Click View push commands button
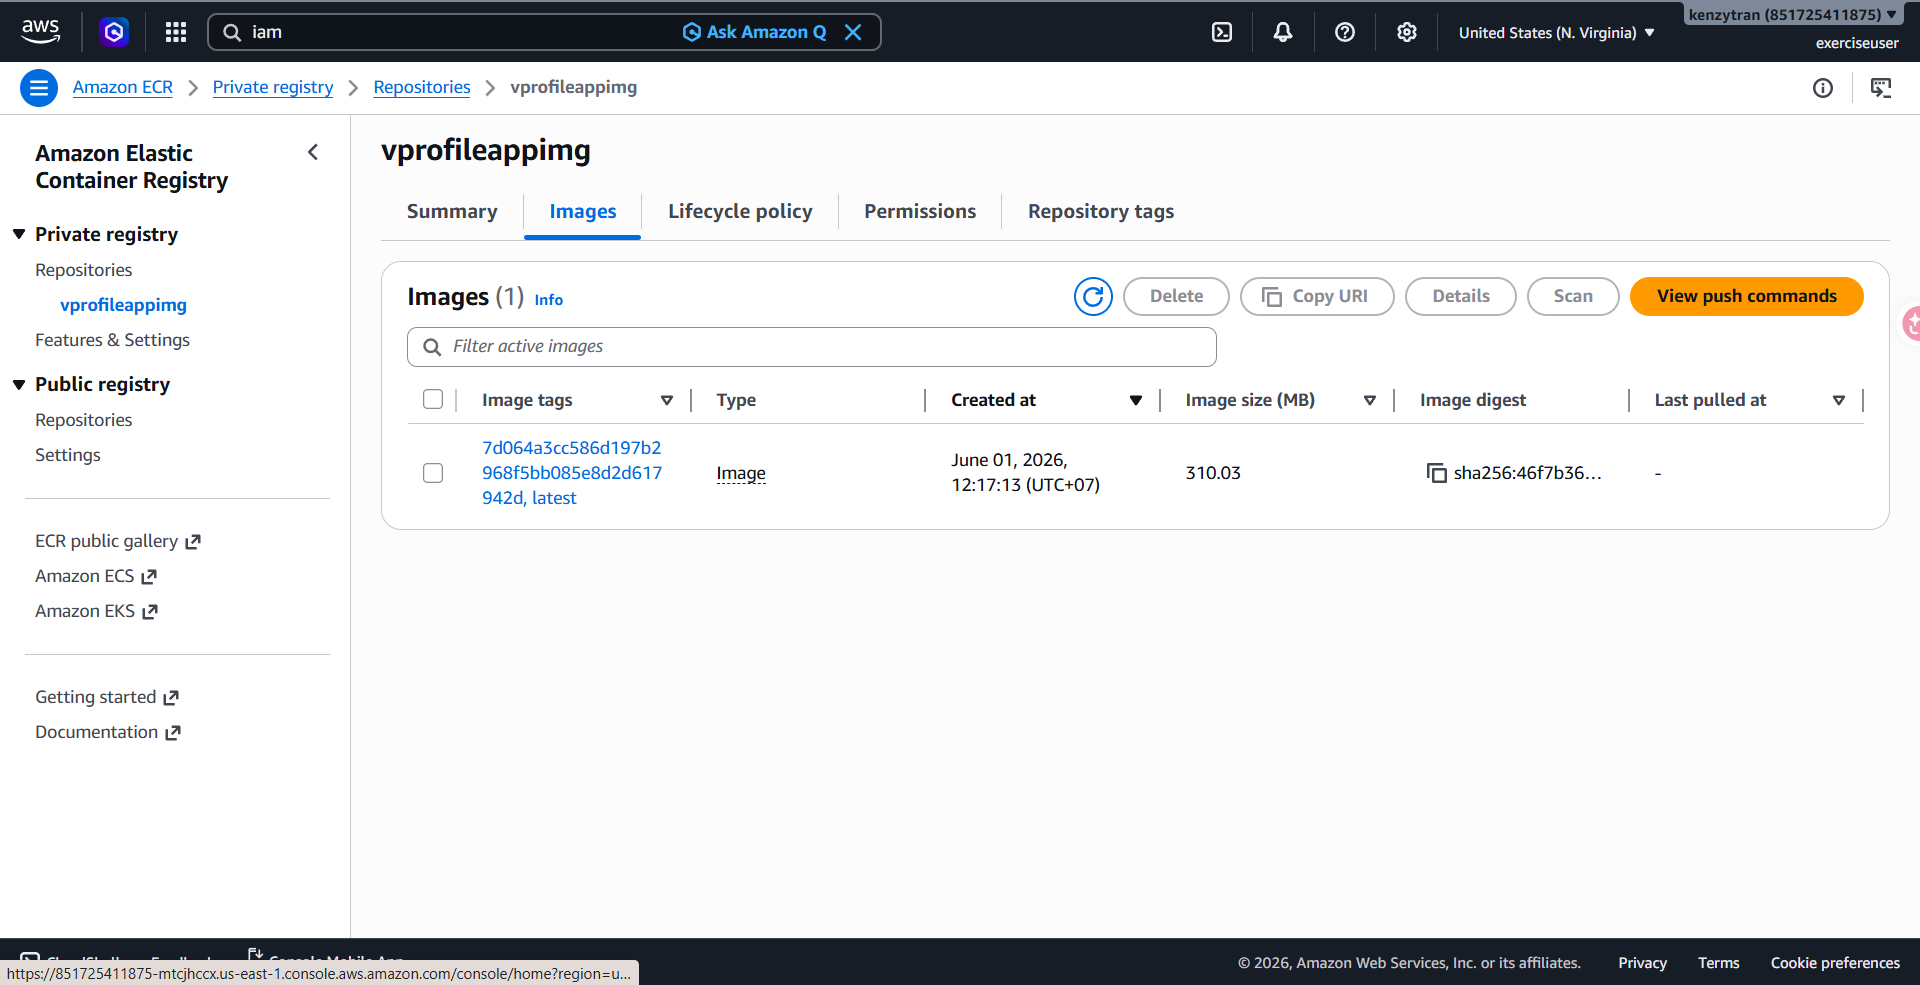1920x985 pixels. tap(1746, 296)
